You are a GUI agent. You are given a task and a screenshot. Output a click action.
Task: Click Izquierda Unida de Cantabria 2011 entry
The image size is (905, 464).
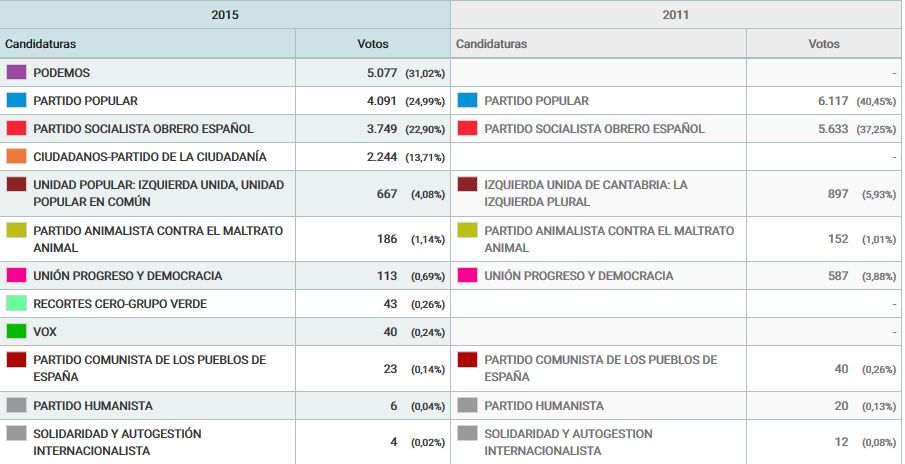click(x=586, y=193)
